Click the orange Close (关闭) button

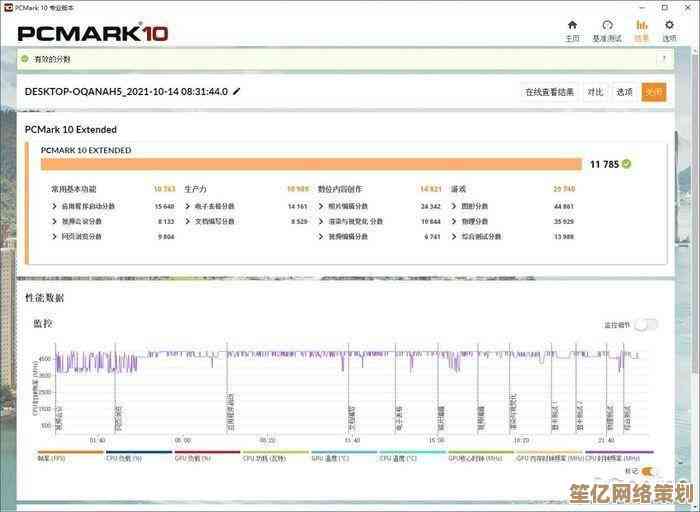(x=654, y=92)
